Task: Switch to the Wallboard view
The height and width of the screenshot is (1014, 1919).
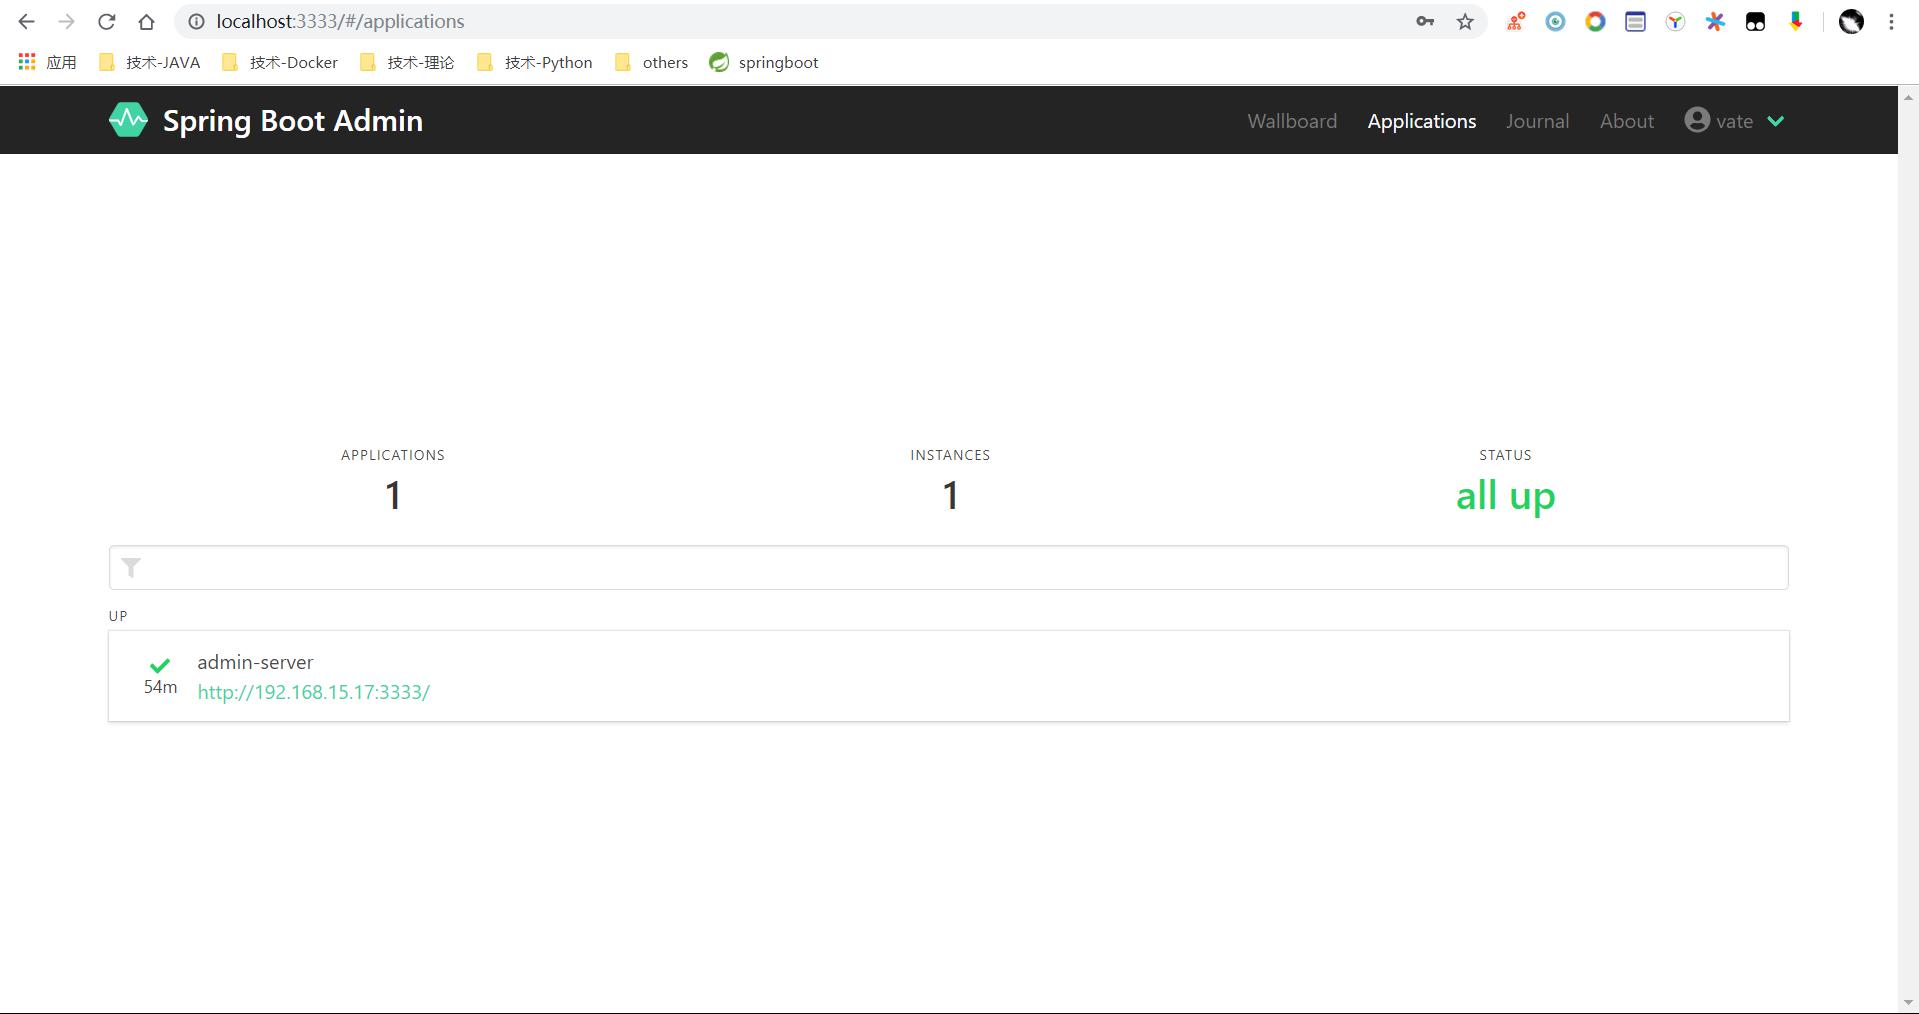Action: 1292,121
